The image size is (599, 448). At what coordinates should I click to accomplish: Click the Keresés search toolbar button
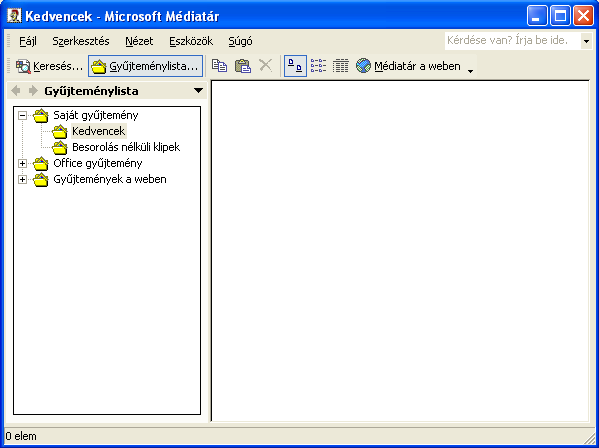[x=49, y=66]
